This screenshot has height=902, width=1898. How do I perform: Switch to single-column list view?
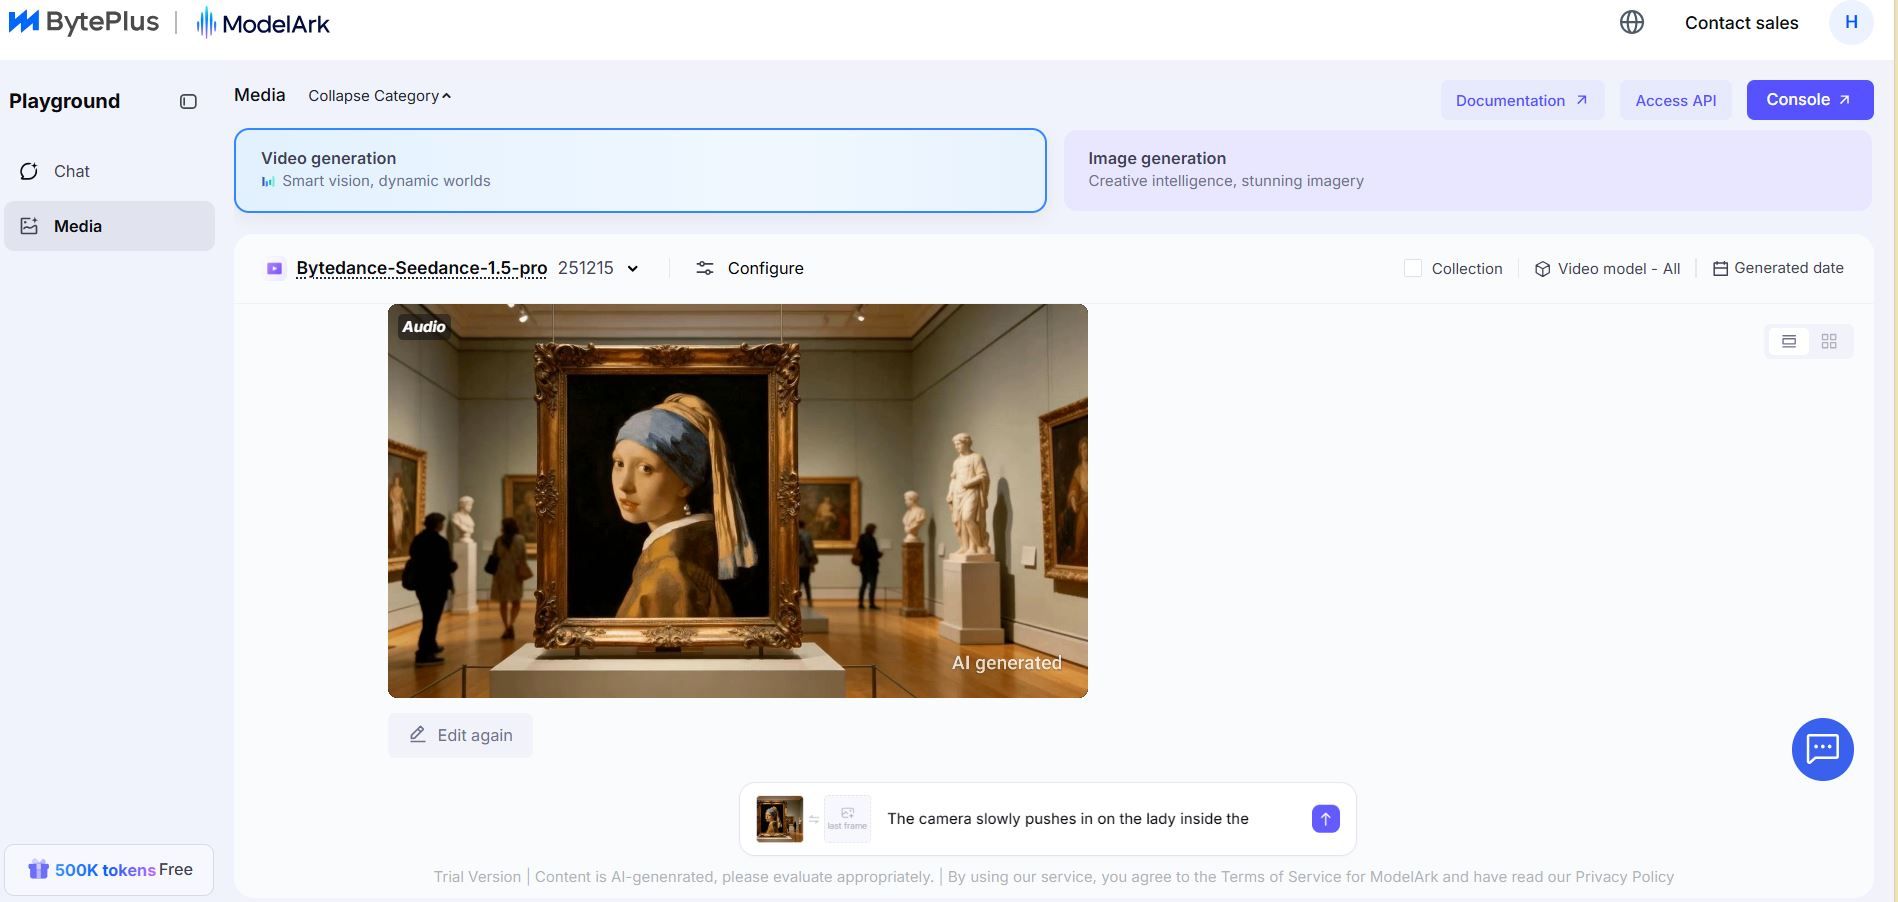[x=1788, y=342]
